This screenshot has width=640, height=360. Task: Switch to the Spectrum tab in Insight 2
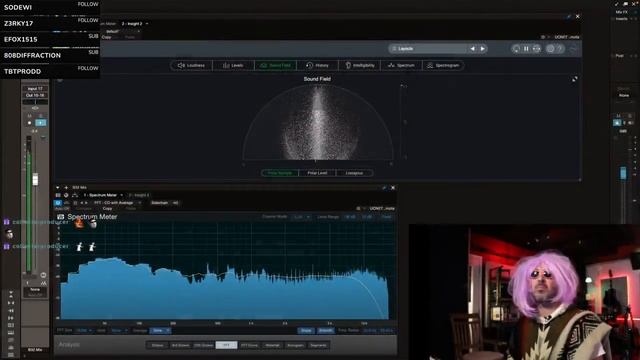pos(401,65)
